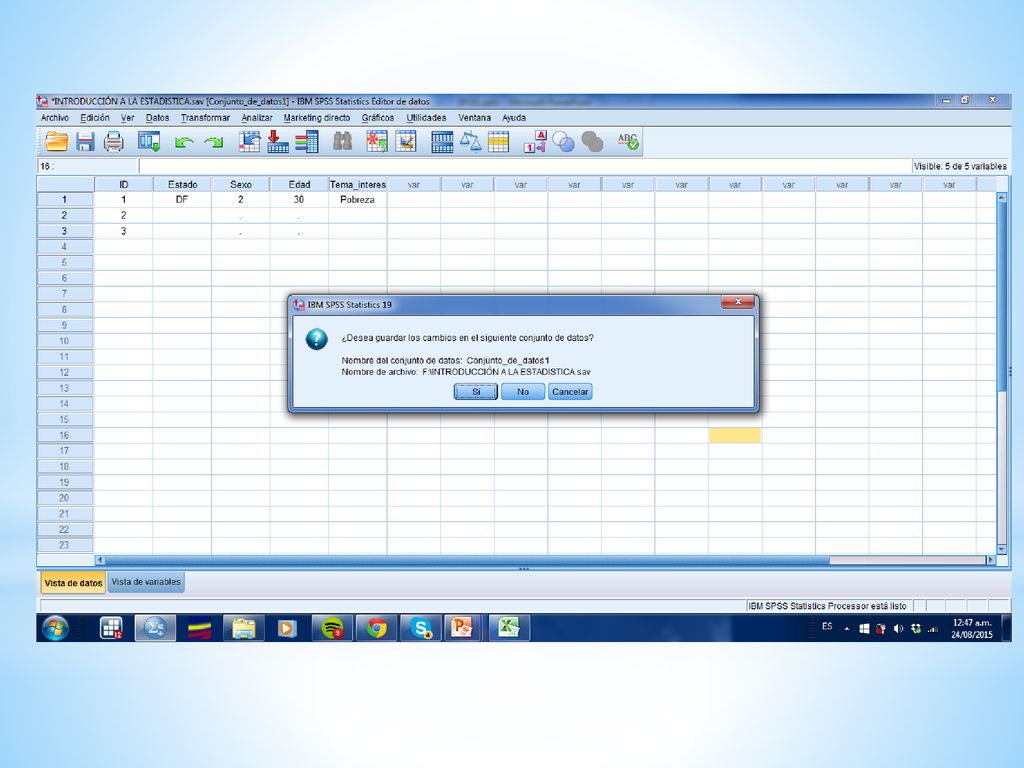This screenshot has width=1024, height=768.
Task: Open the Datos menu
Action: coord(157,118)
